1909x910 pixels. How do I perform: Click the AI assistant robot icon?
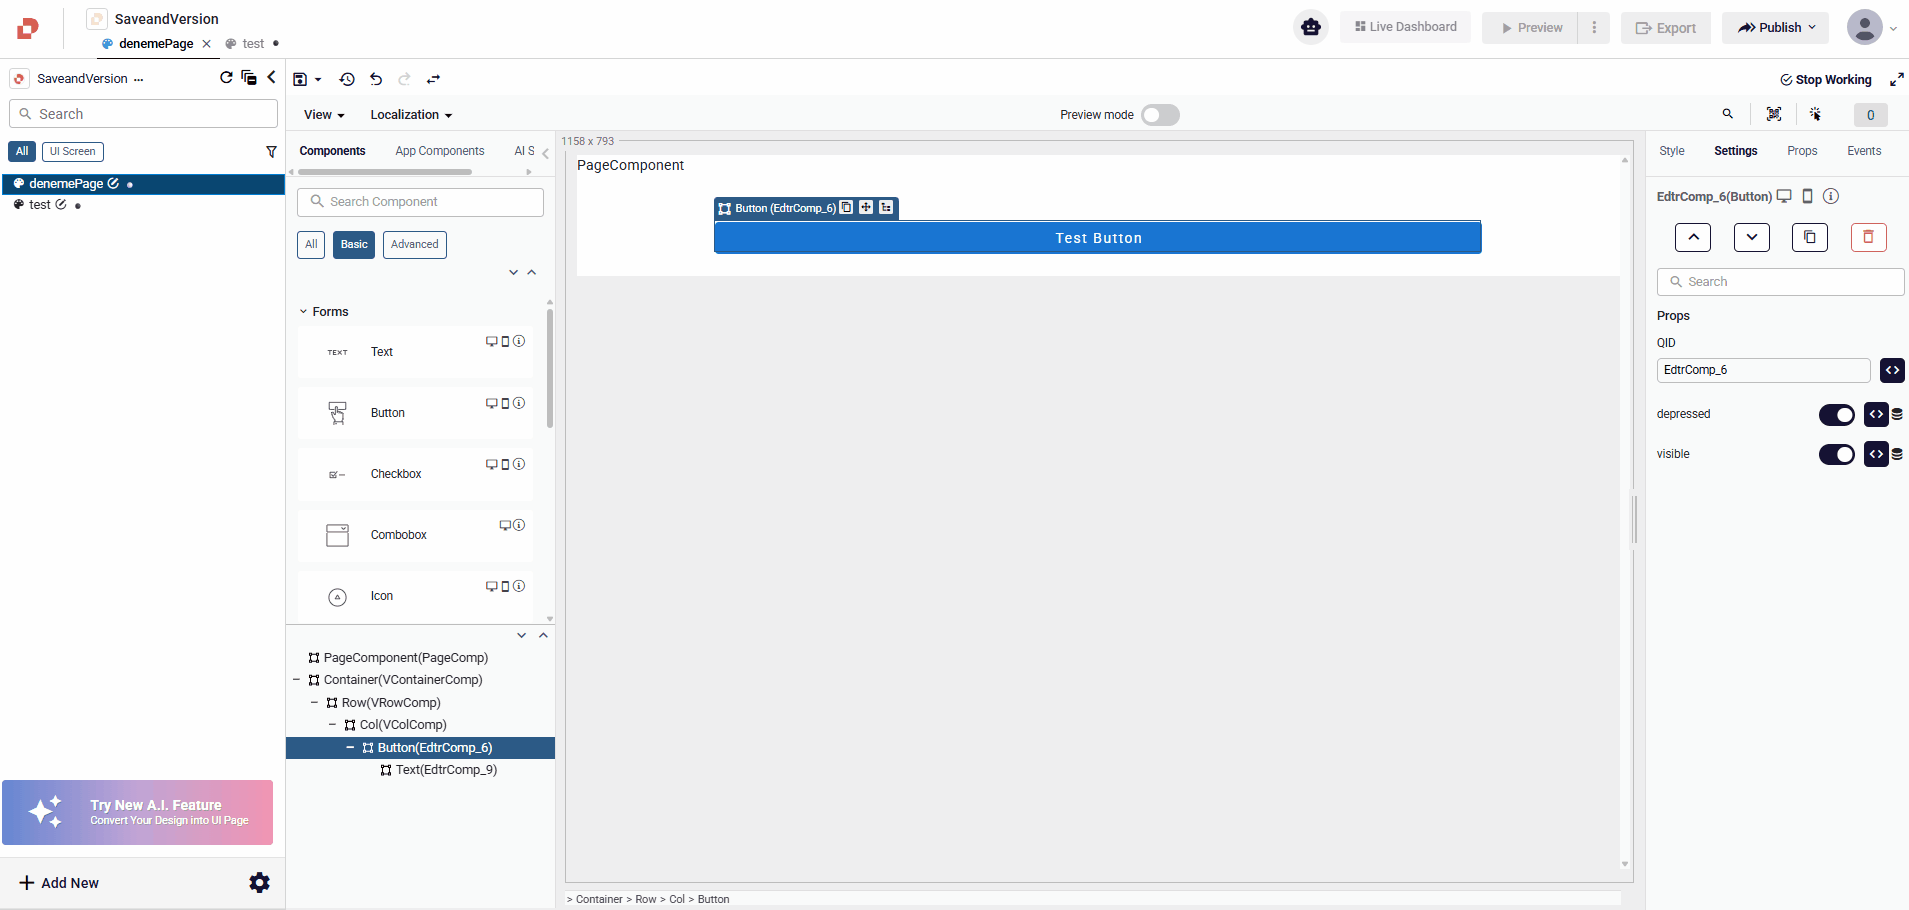point(1310,27)
